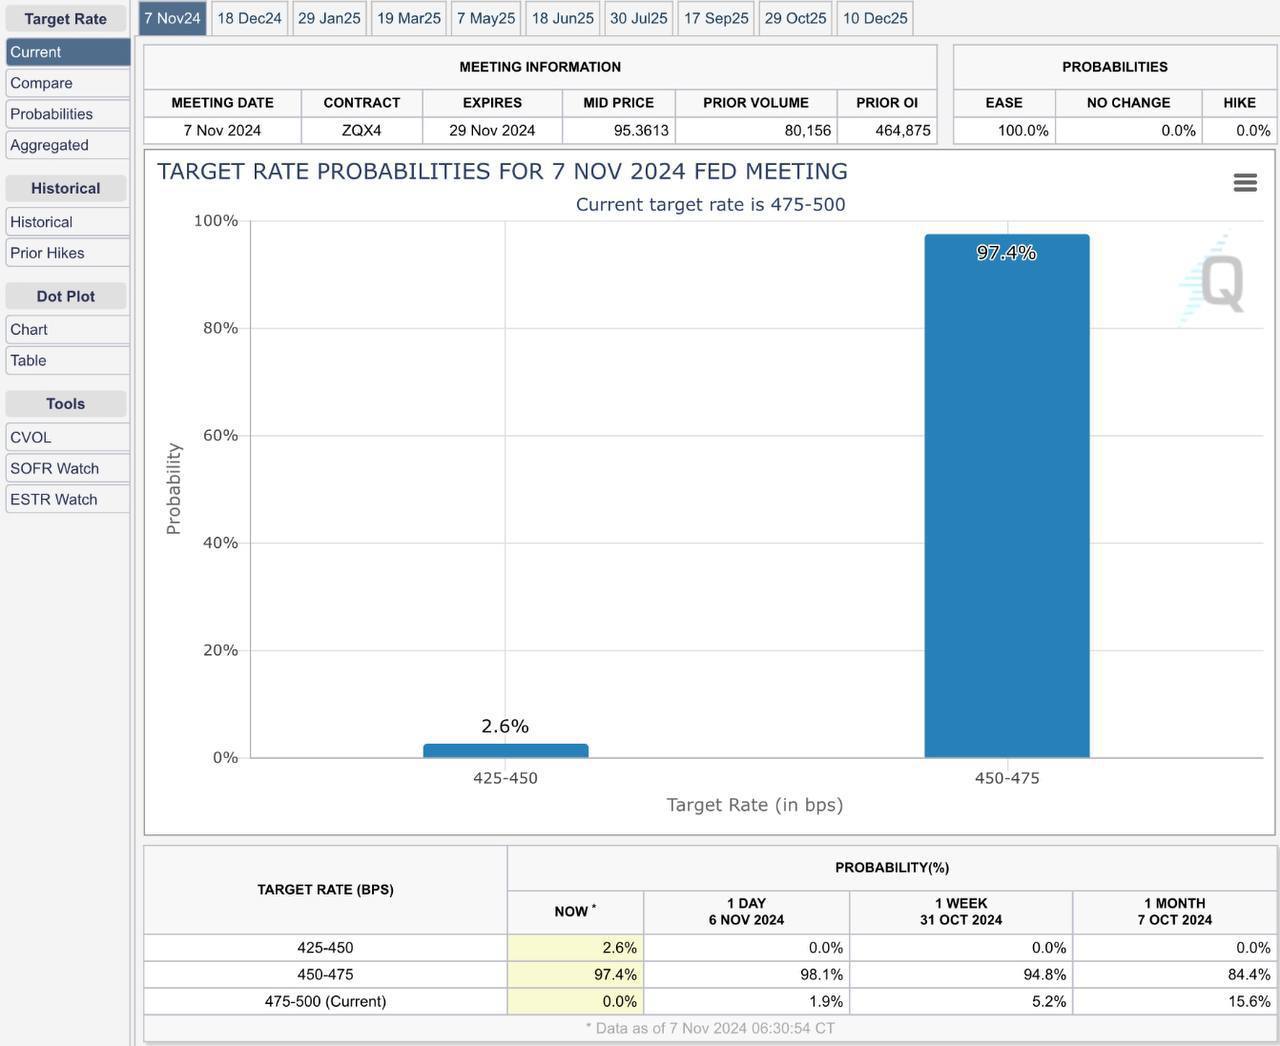Click the 97.4% NOW cell in the table
The height and width of the screenshot is (1046, 1280).
[x=576, y=974]
